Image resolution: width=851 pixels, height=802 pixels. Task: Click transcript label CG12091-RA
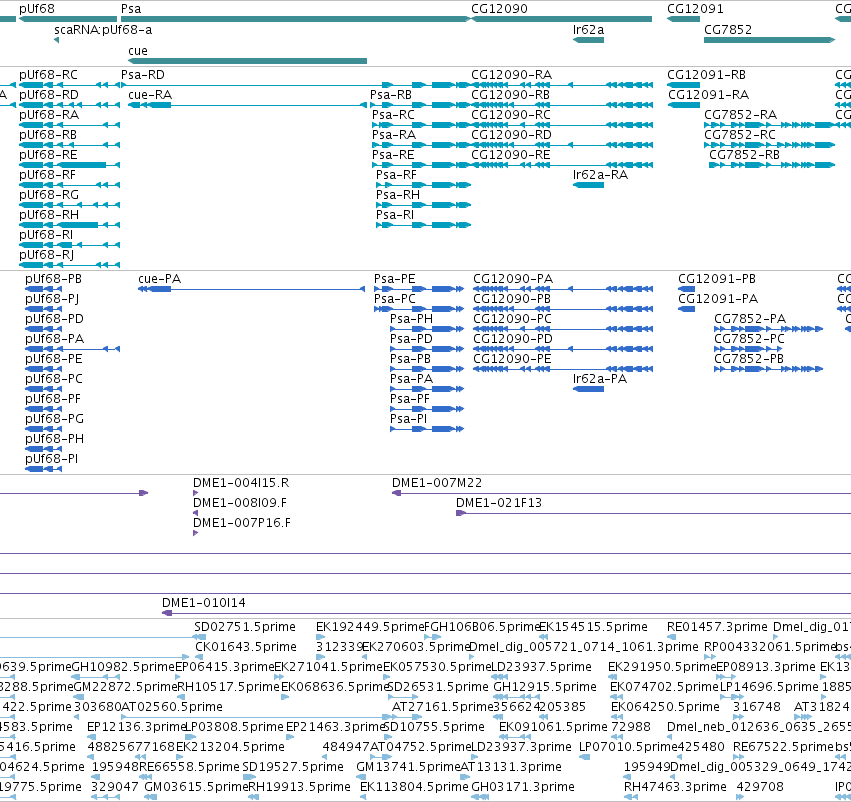tap(708, 95)
